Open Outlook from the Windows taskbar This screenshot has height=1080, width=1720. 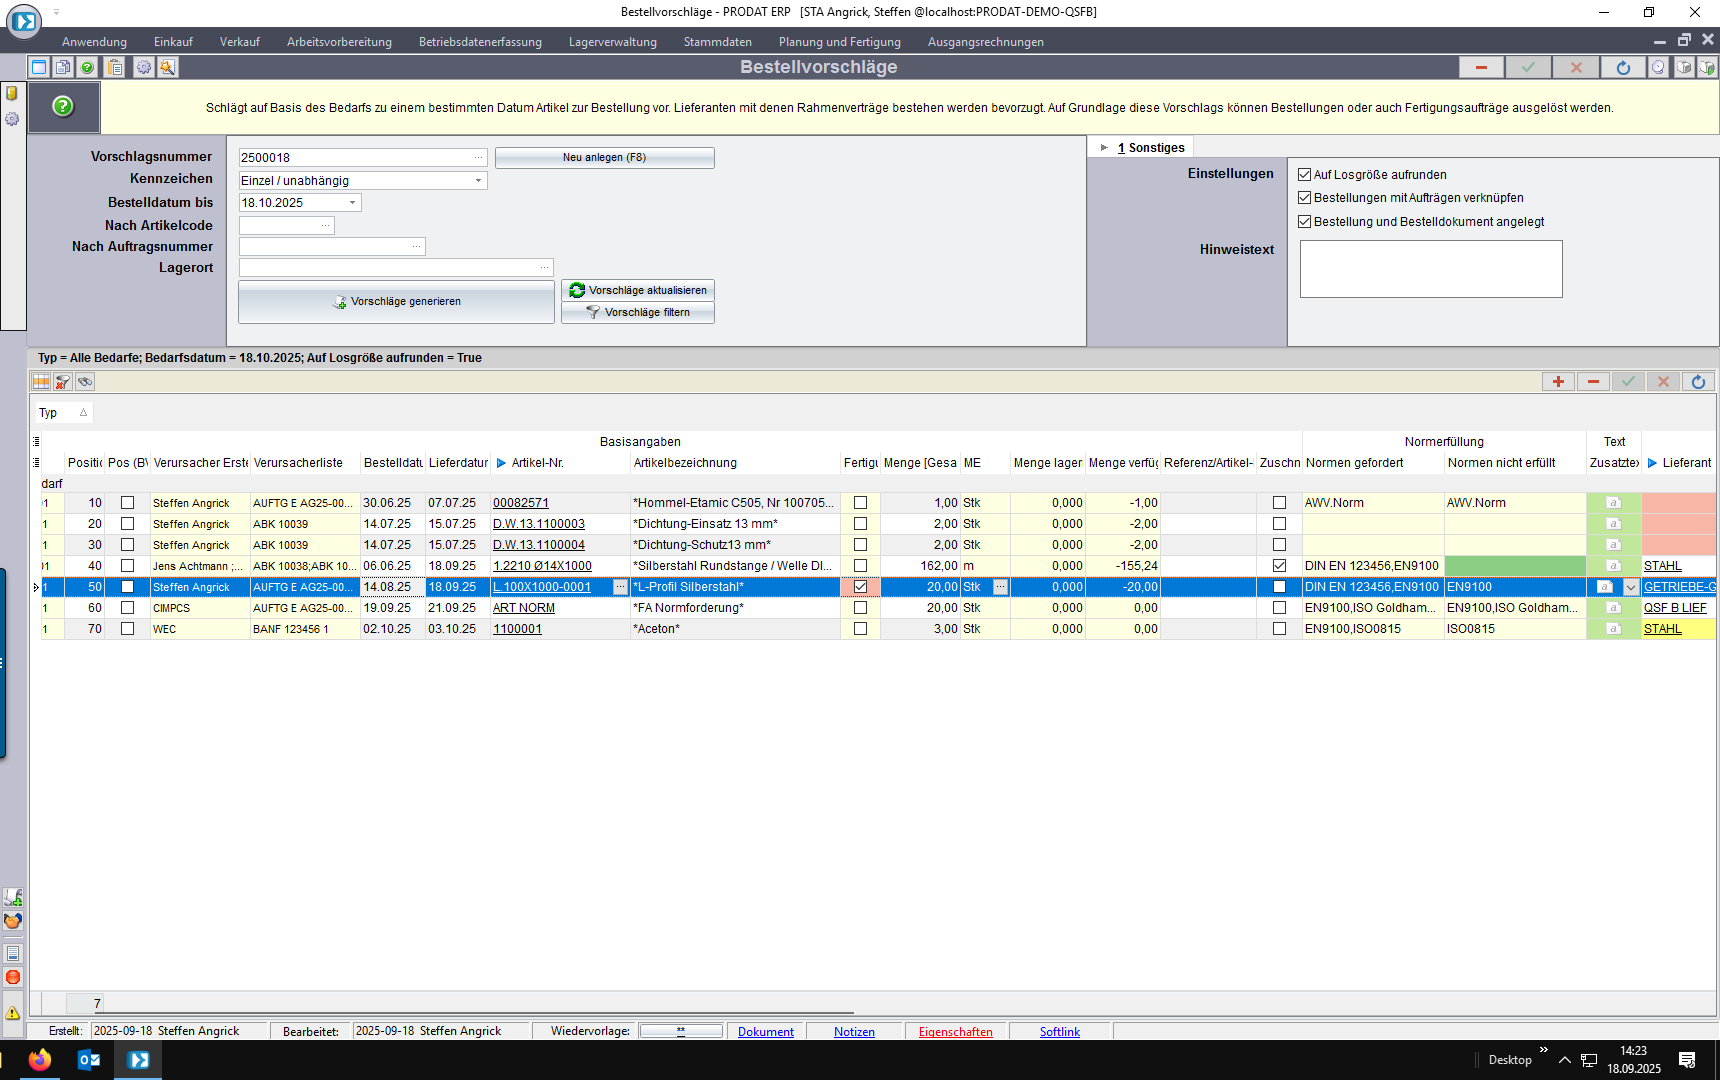[89, 1060]
